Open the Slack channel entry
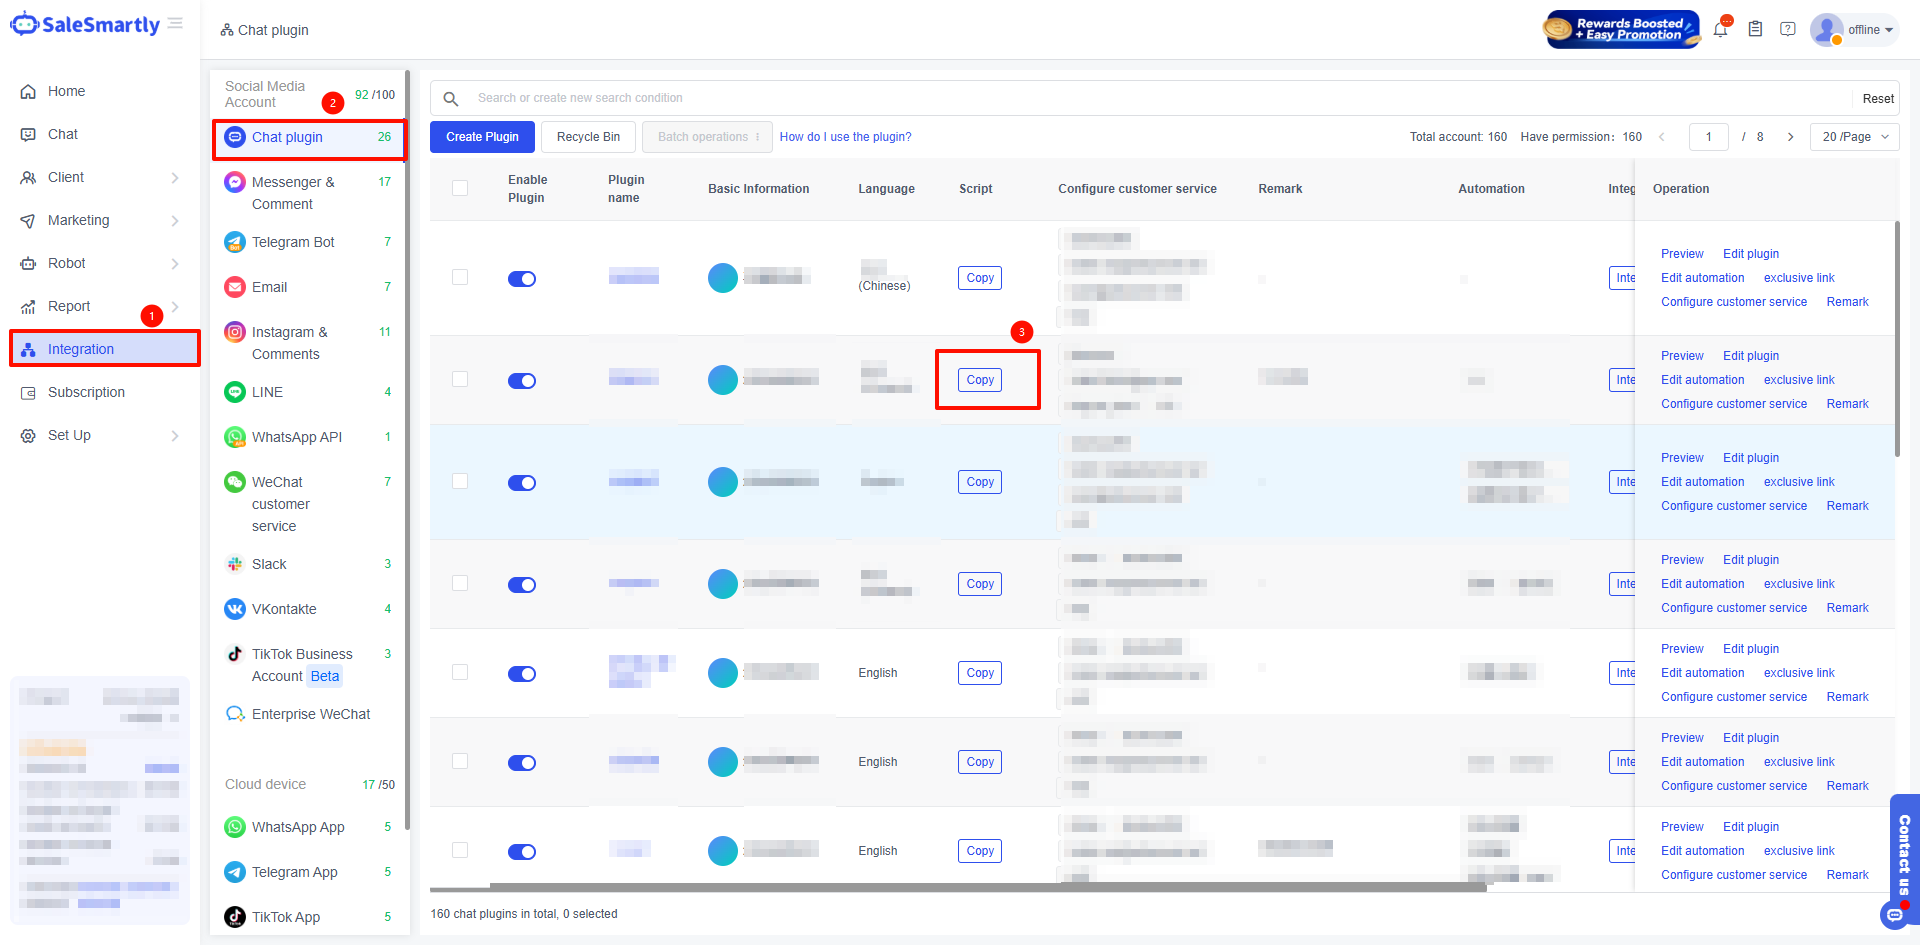 269,564
